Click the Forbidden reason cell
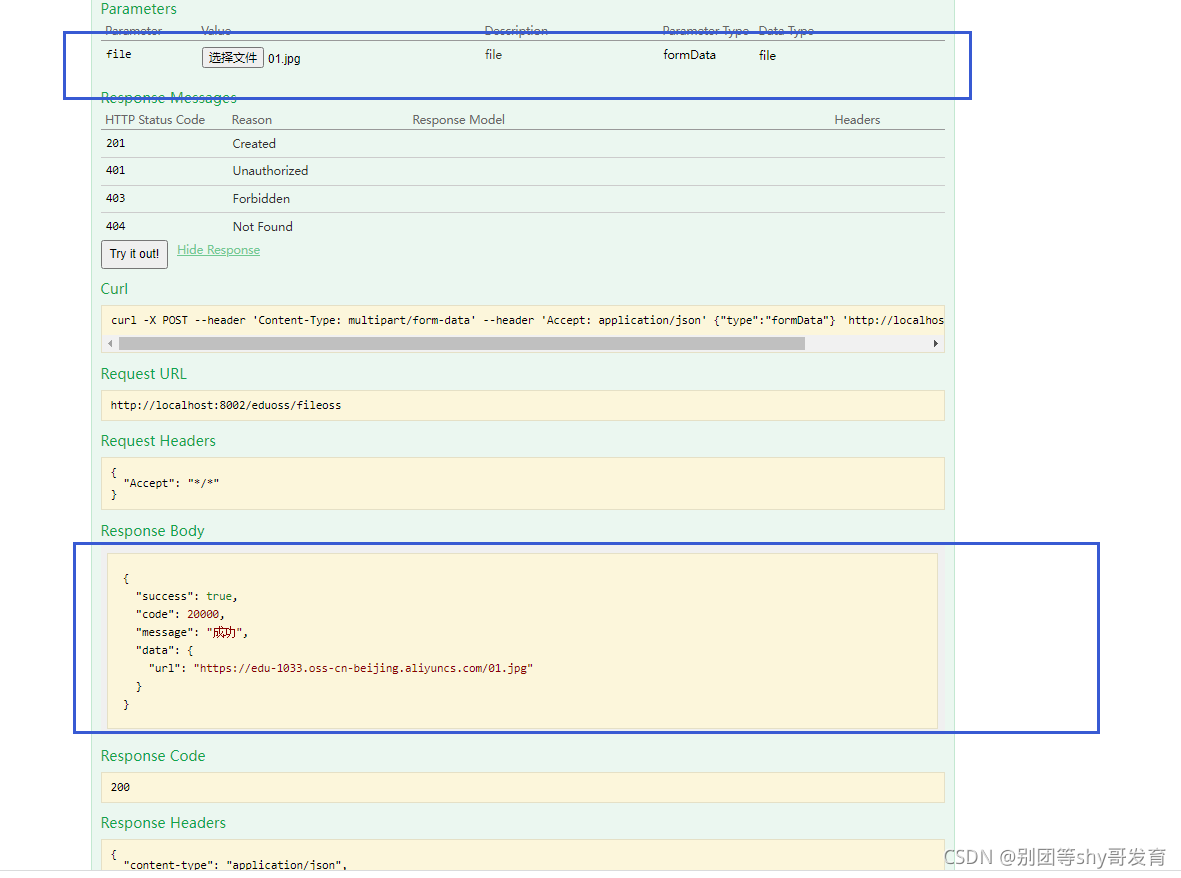 pyautogui.click(x=261, y=199)
